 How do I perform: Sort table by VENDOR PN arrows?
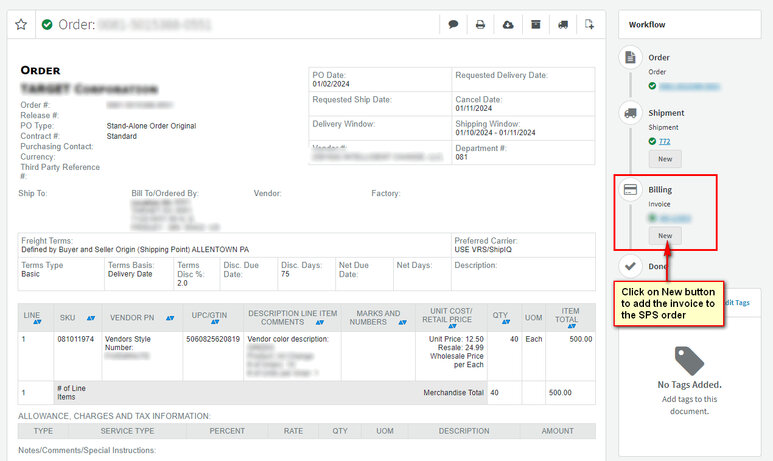(170, 318)
